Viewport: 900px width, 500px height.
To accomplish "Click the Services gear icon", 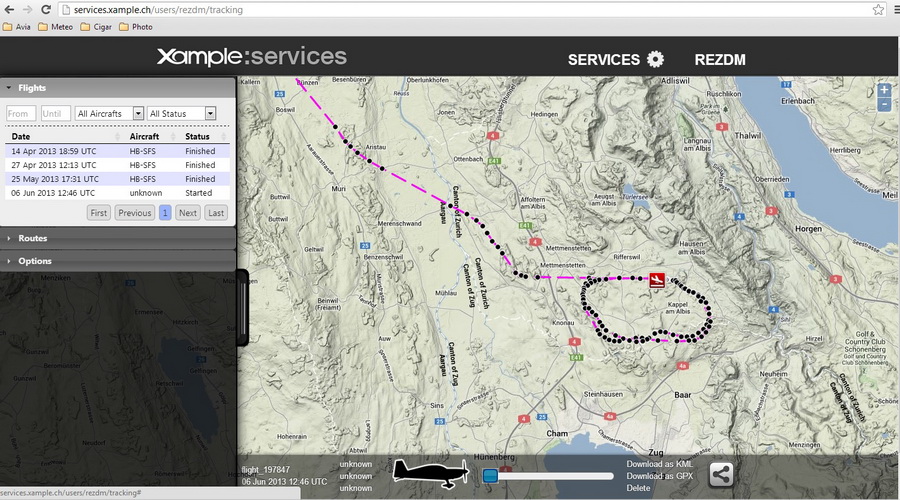I will [x=655, y=59].
